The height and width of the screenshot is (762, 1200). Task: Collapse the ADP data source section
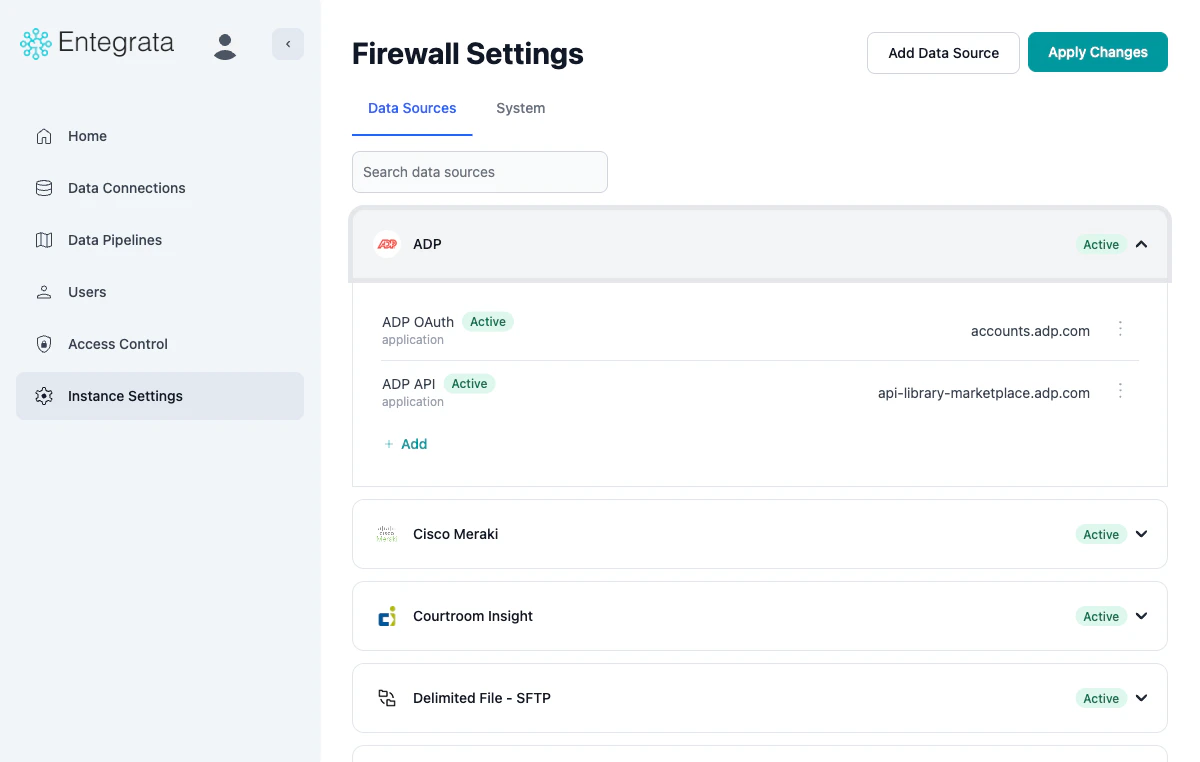click(1141, 244)
